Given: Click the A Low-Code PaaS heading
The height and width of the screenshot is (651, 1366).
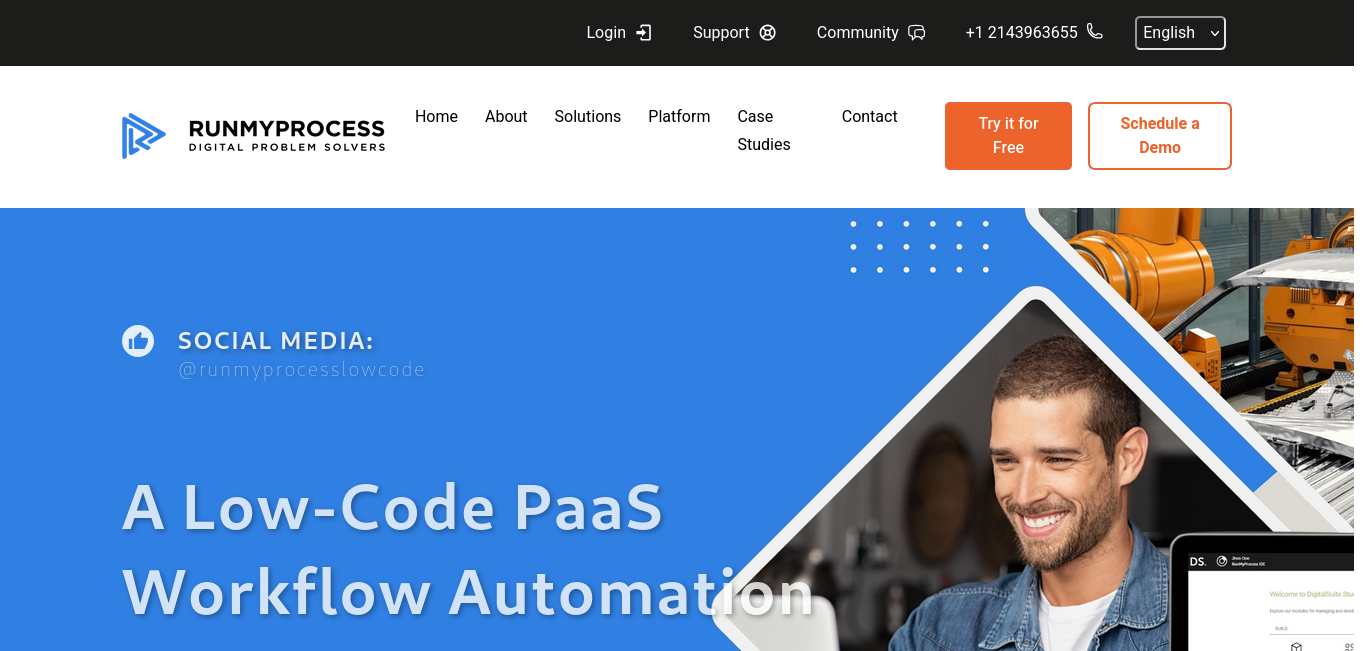Looking at the screenshot, I should tap(393, 508).
